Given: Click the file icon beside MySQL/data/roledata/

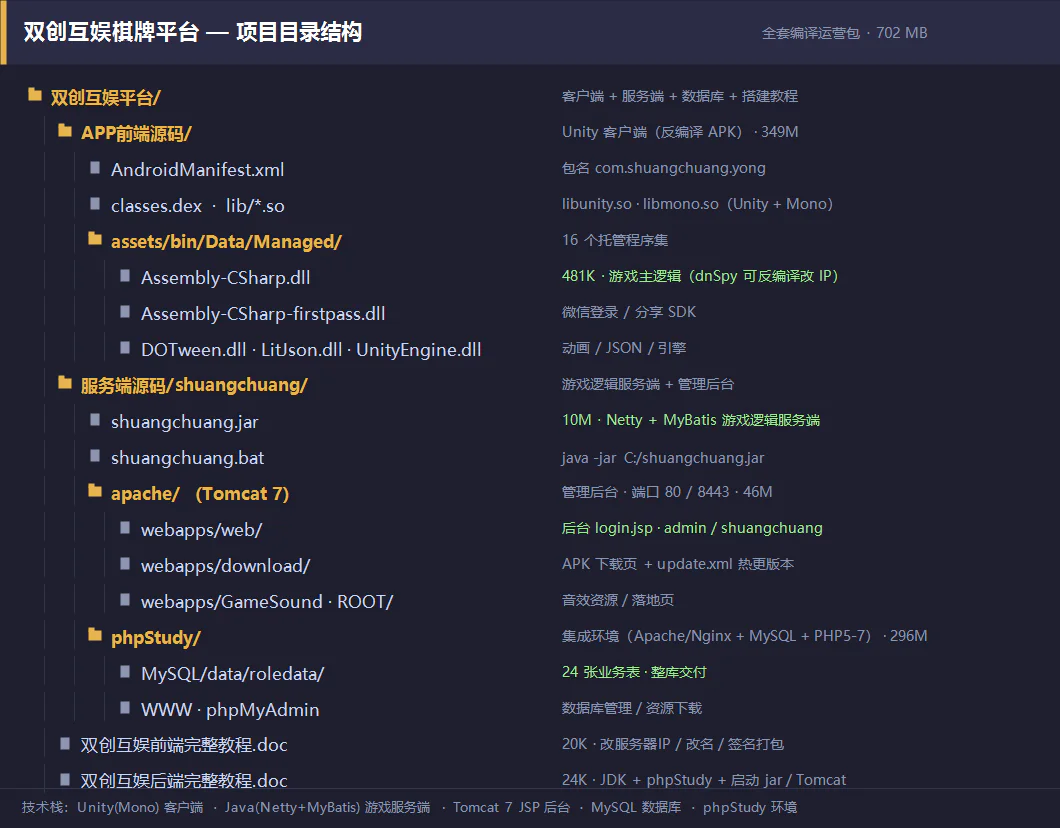Looking at the screenshot, I should [x=125, y=671].
